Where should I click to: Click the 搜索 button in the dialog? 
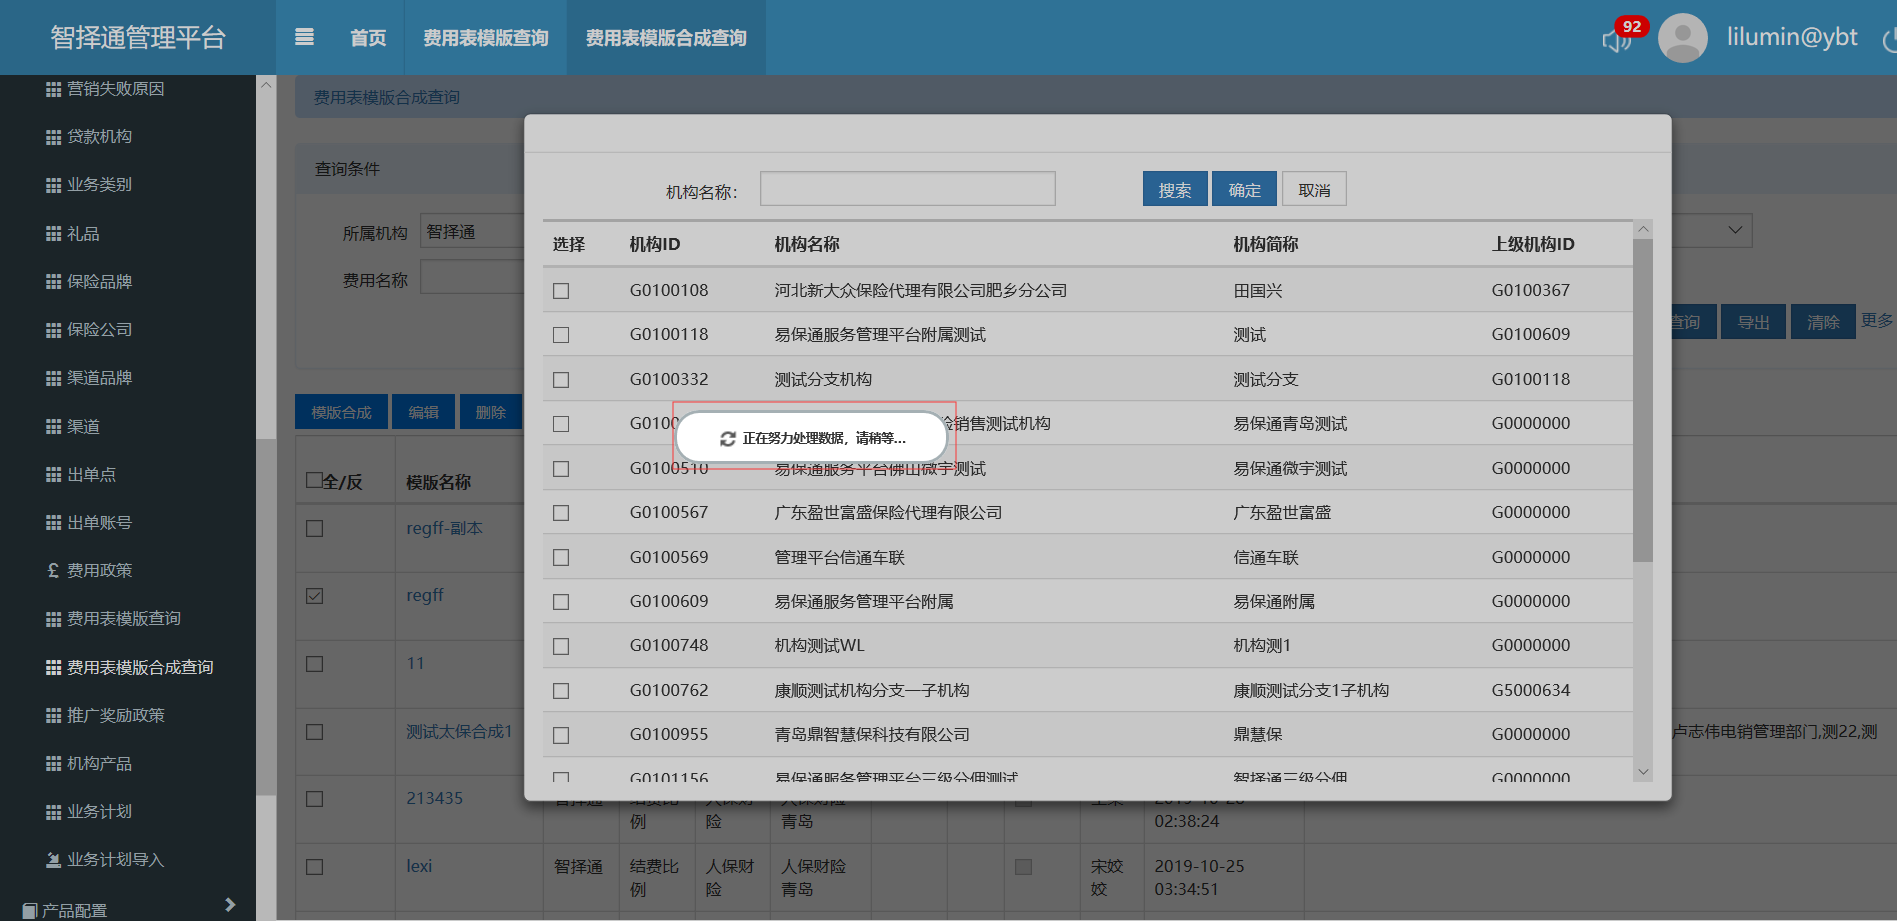(x=1175, y=189)
